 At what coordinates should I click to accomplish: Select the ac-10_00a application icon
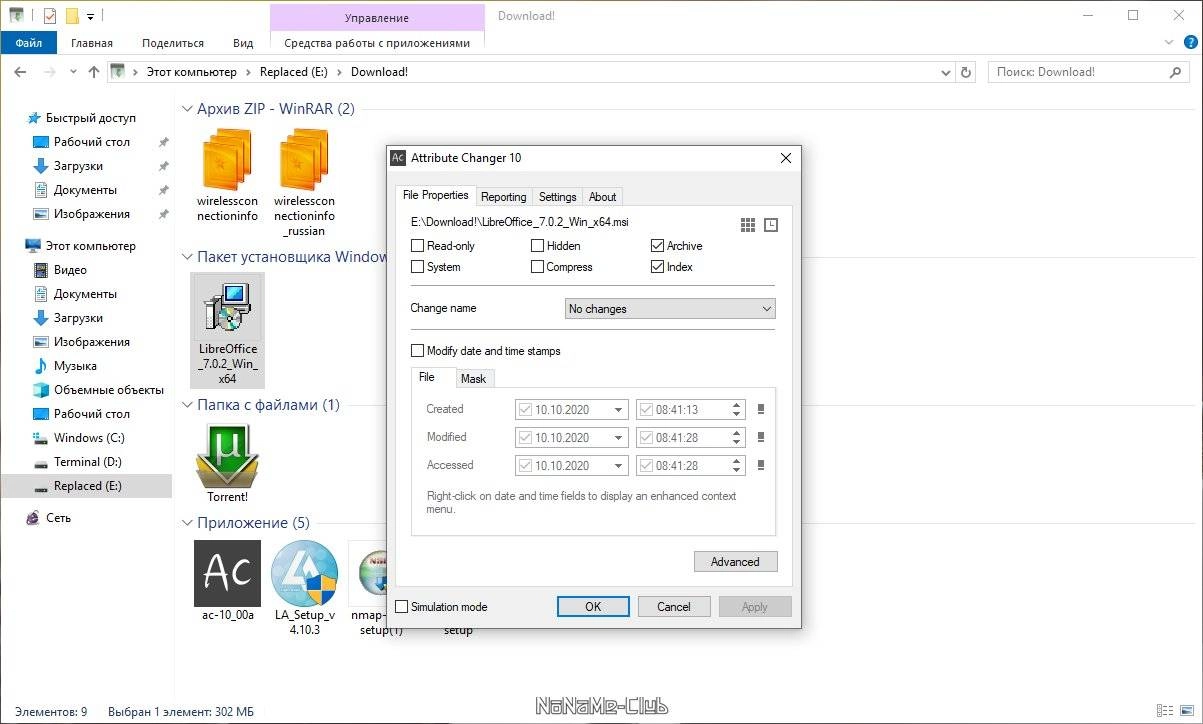coord(227,573)
